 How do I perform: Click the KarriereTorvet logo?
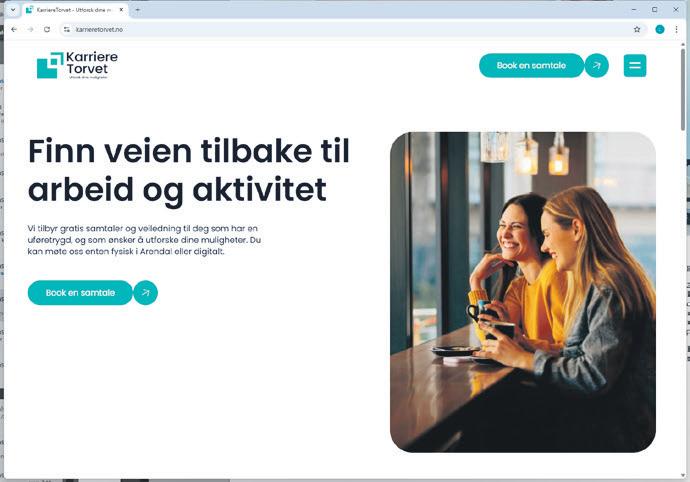click(x=77, y=65)
